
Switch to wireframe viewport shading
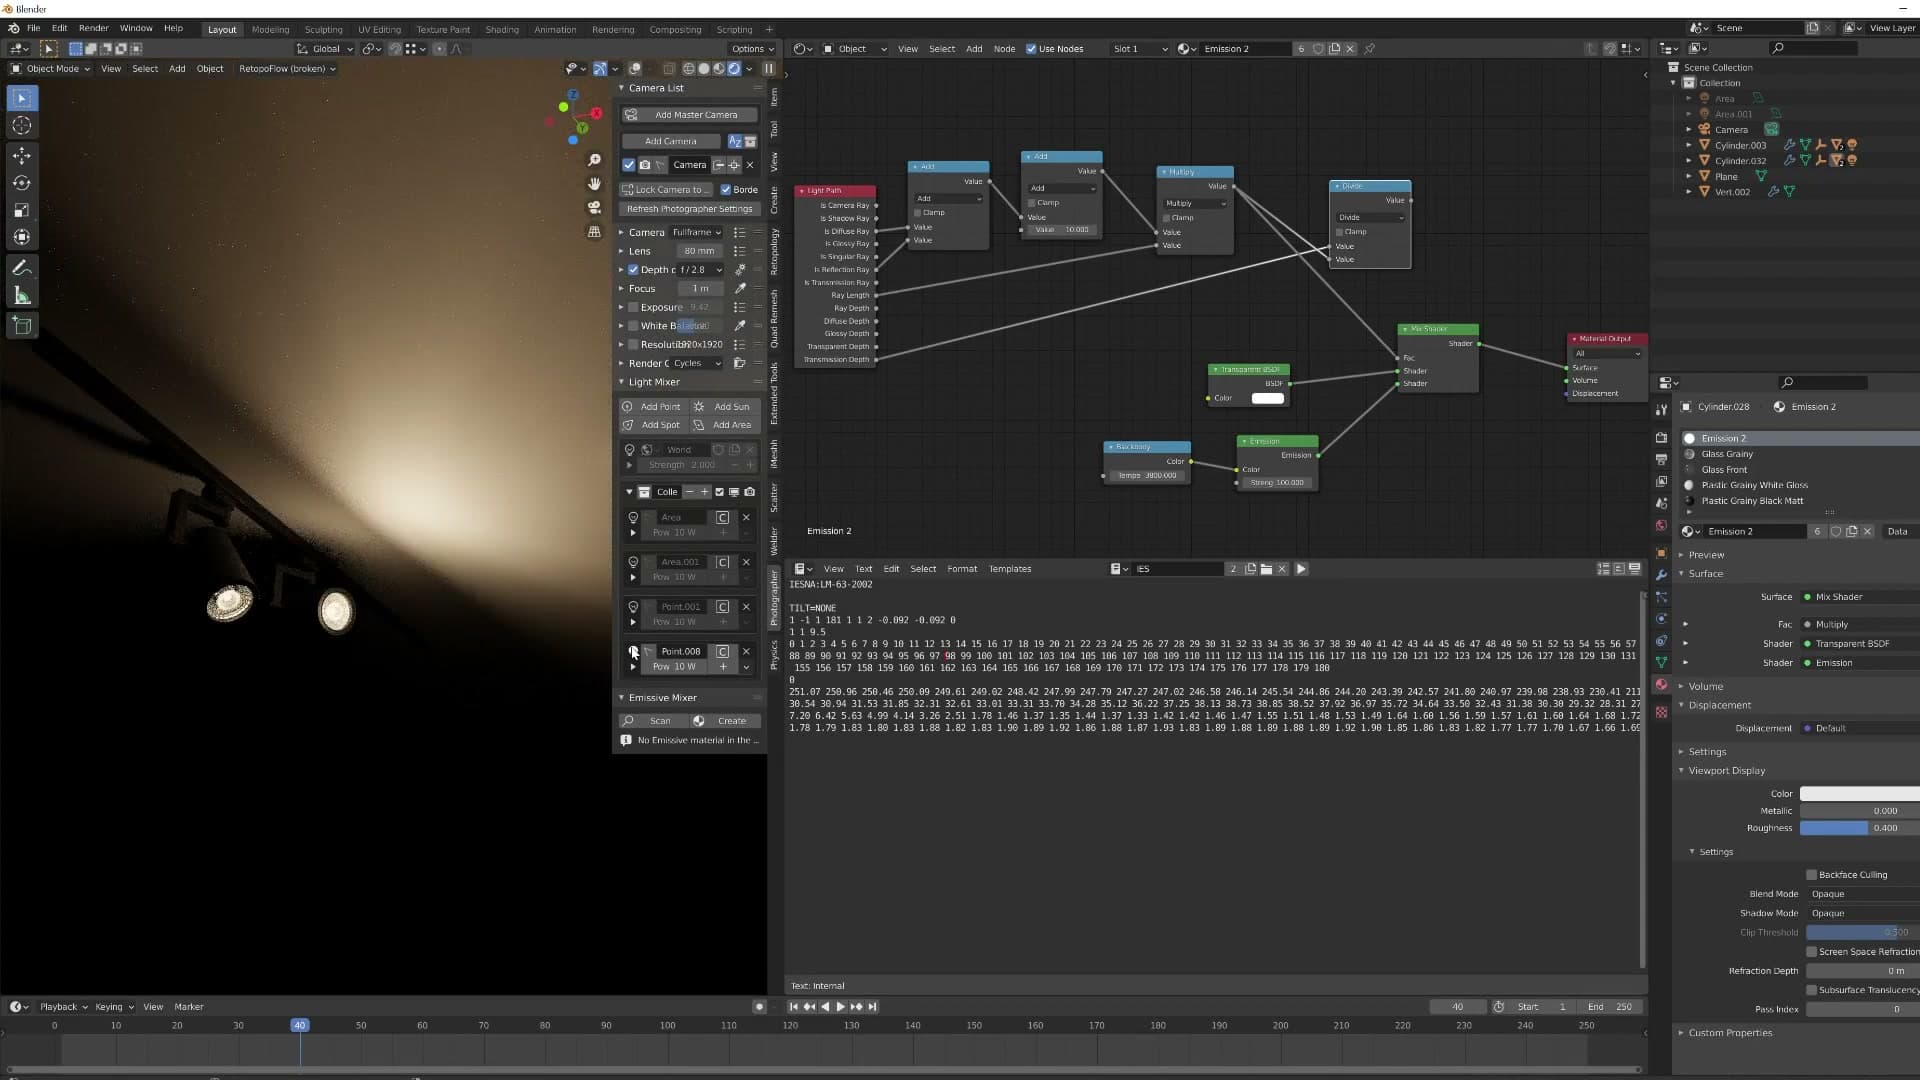pyautogui.click(x=689, y=69)
